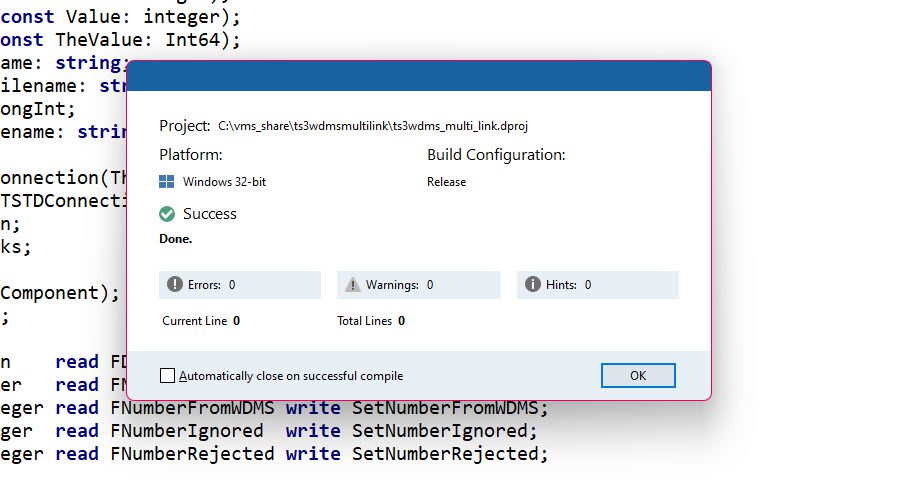
Task: Click the Current Line counter
Action: [201, 321]
